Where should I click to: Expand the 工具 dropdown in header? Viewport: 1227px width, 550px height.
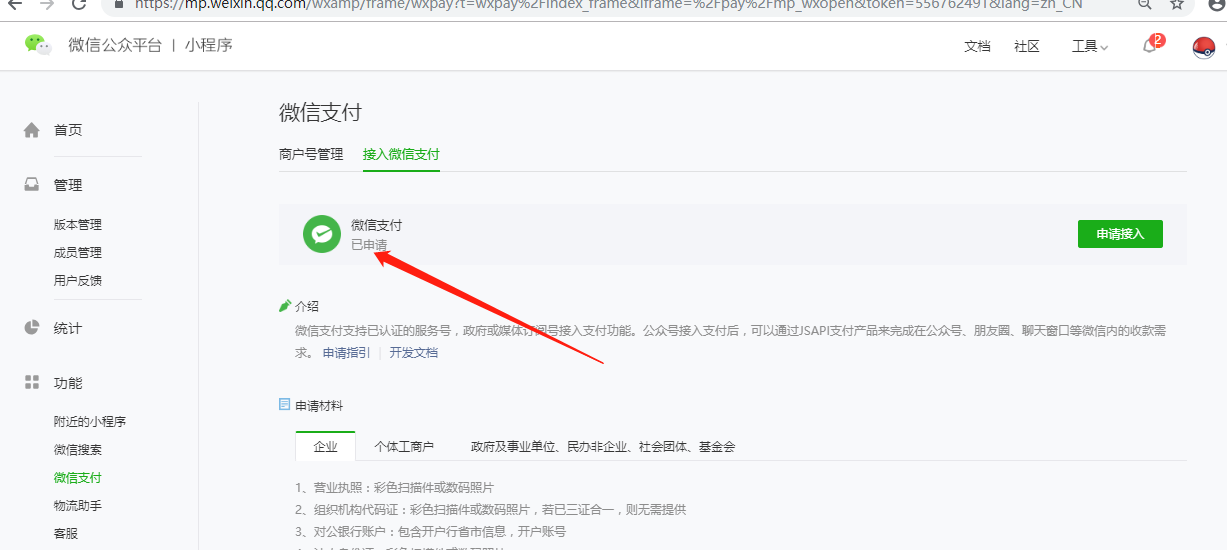[1090, 47]
